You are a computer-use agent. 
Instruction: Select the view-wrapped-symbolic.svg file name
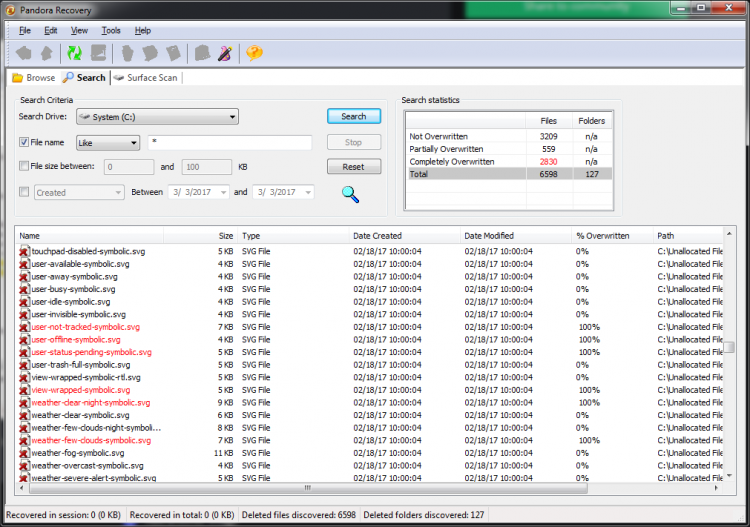pos(81,390)
